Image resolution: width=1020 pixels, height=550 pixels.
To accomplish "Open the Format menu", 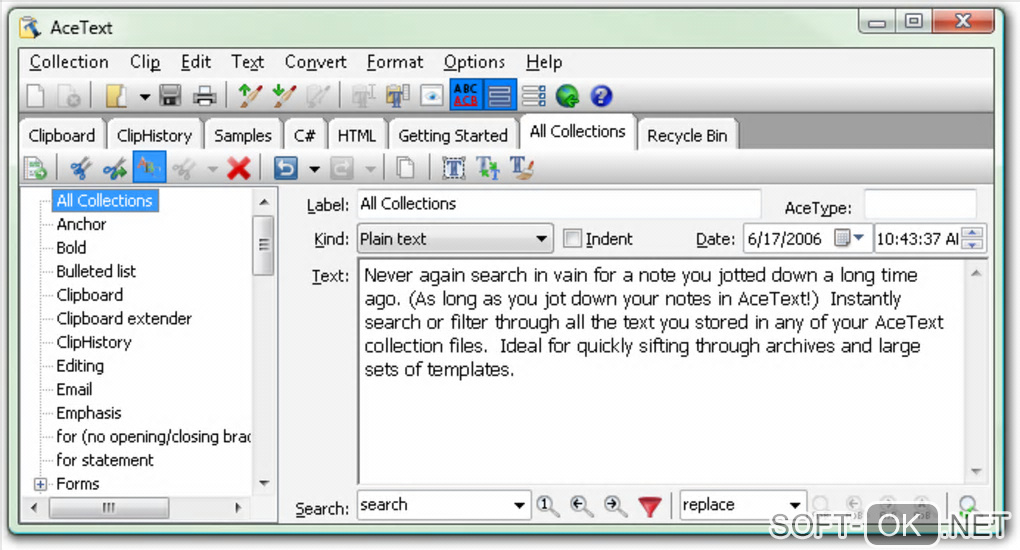I will coord(395,62).
